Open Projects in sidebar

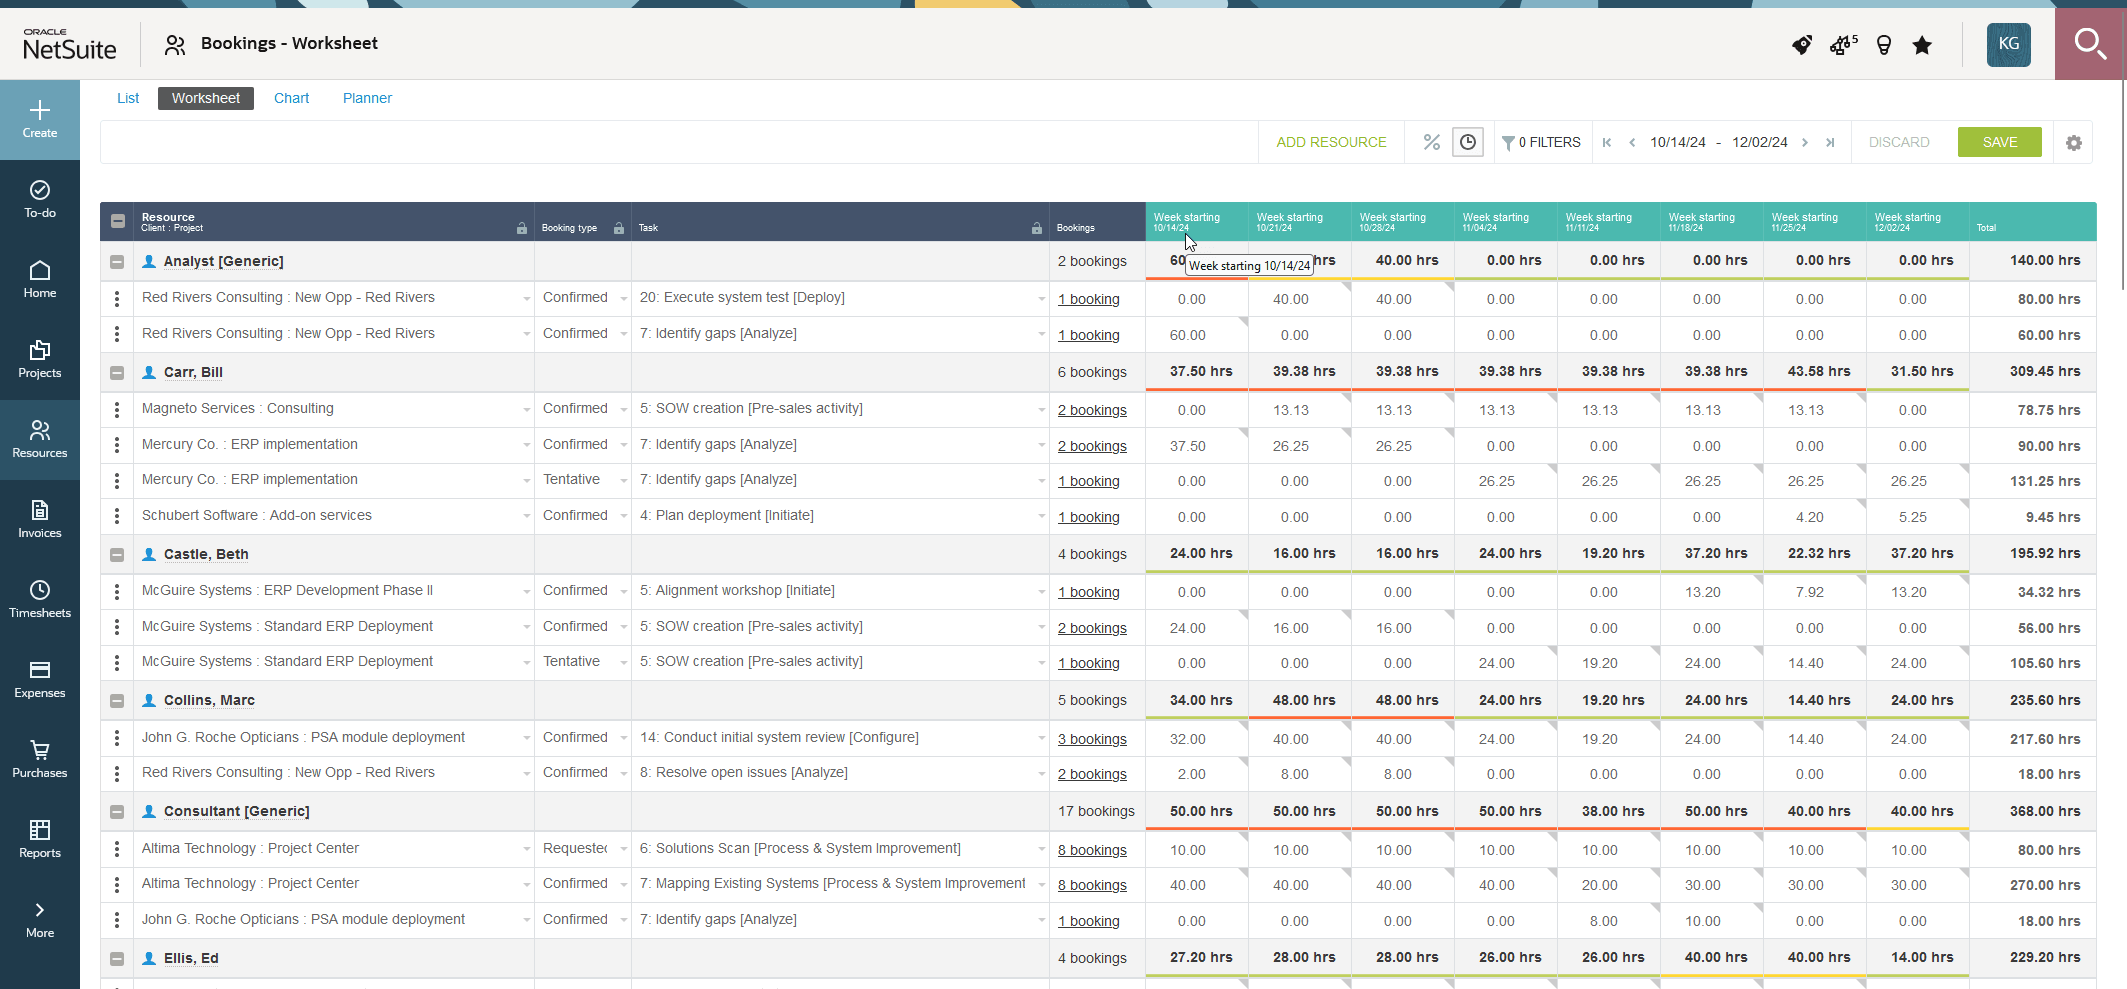click(x=40, y=360)
